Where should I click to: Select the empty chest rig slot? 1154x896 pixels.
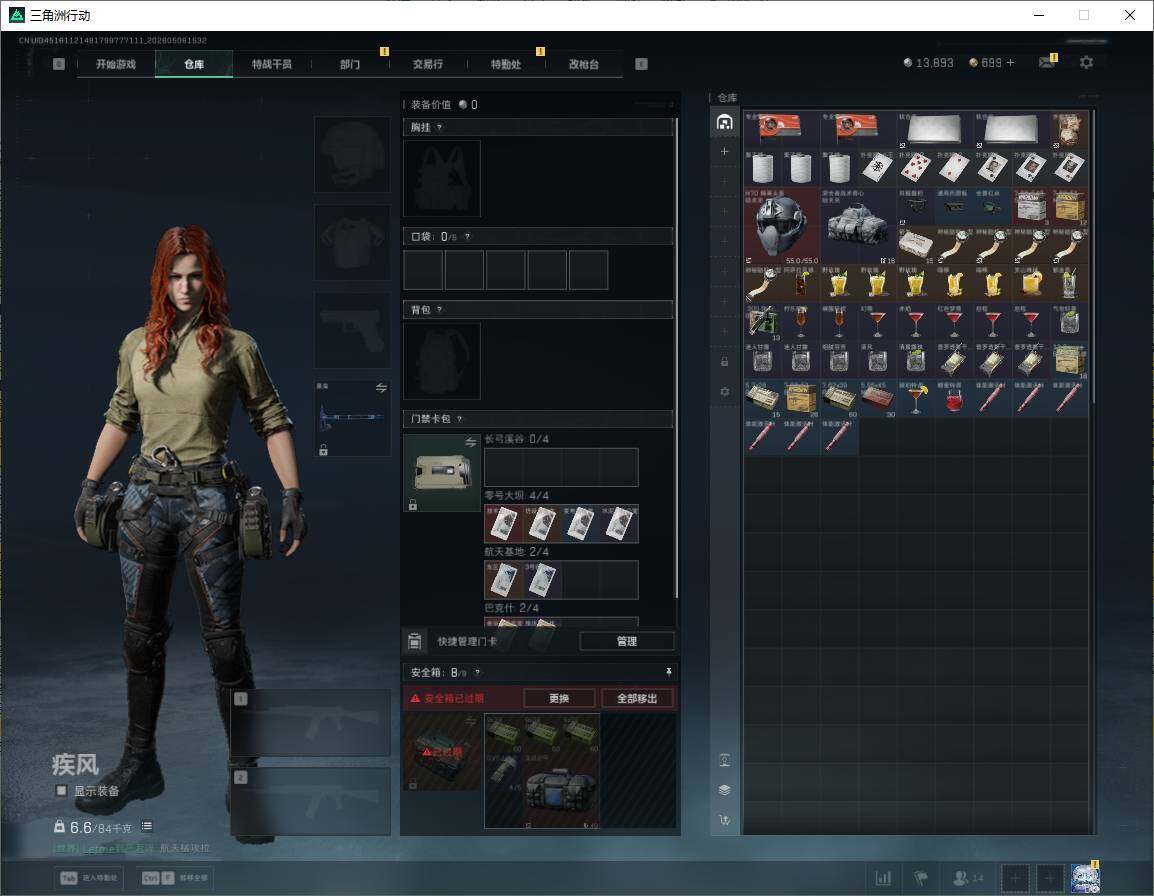(x=442, y=178)
